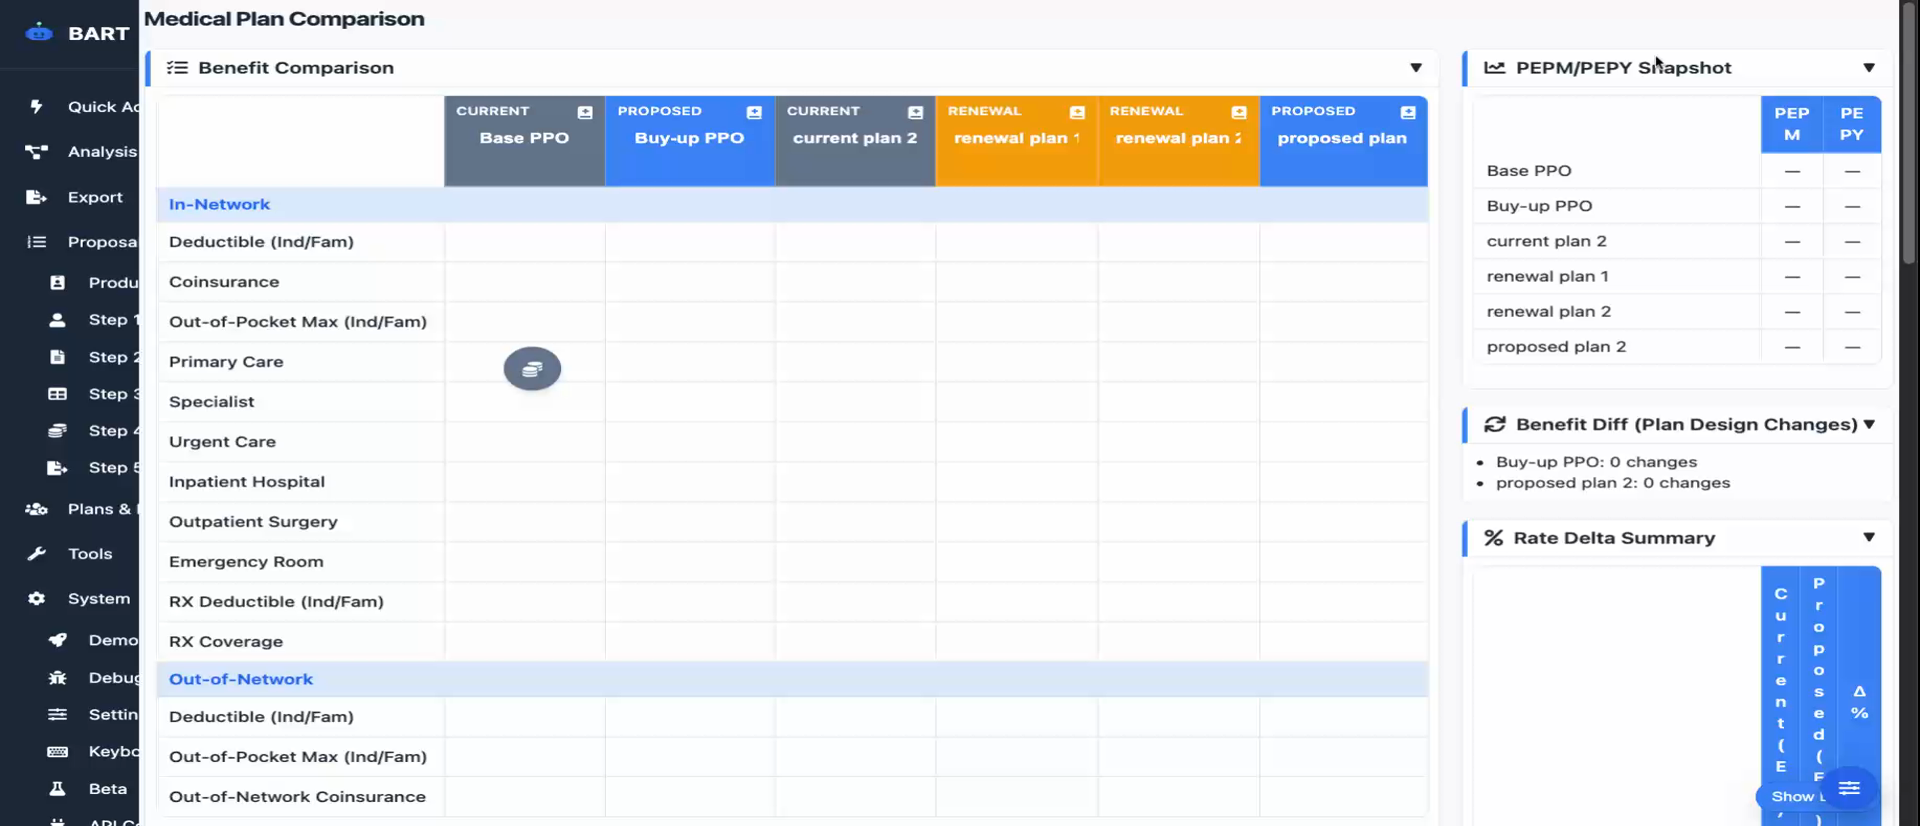Click the Export file icon in sidebar
Viewport: 1920px width, 826px height.
36,197
